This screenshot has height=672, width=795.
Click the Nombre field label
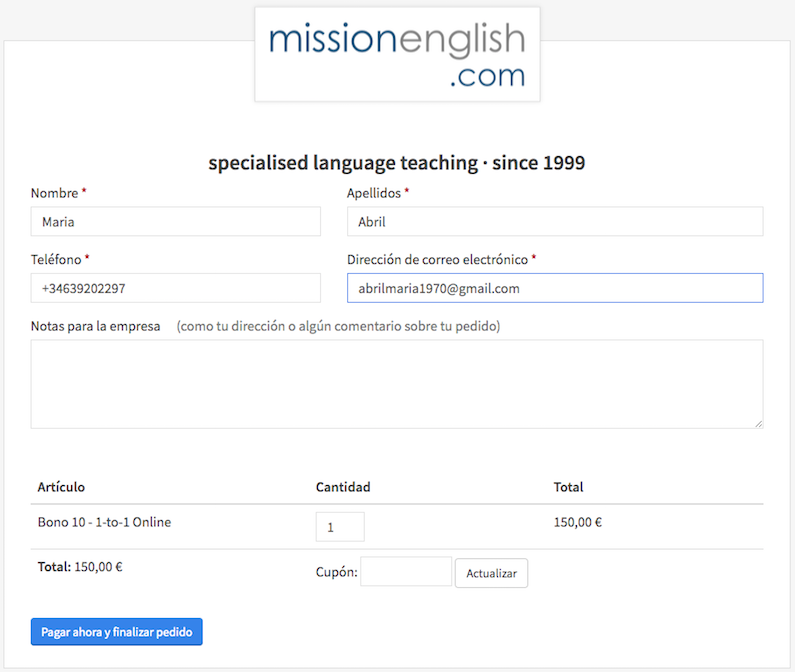(55, 193)
